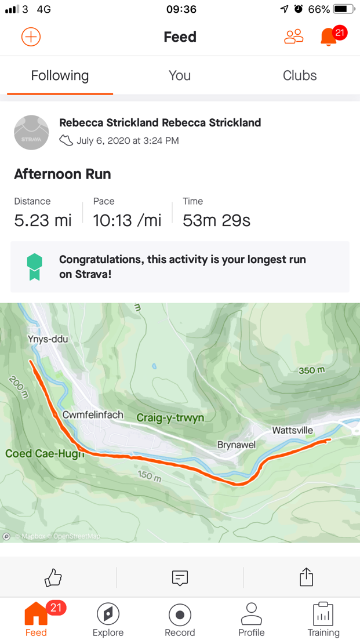Open Rebecca Strickland's profile name

point(160,122)
